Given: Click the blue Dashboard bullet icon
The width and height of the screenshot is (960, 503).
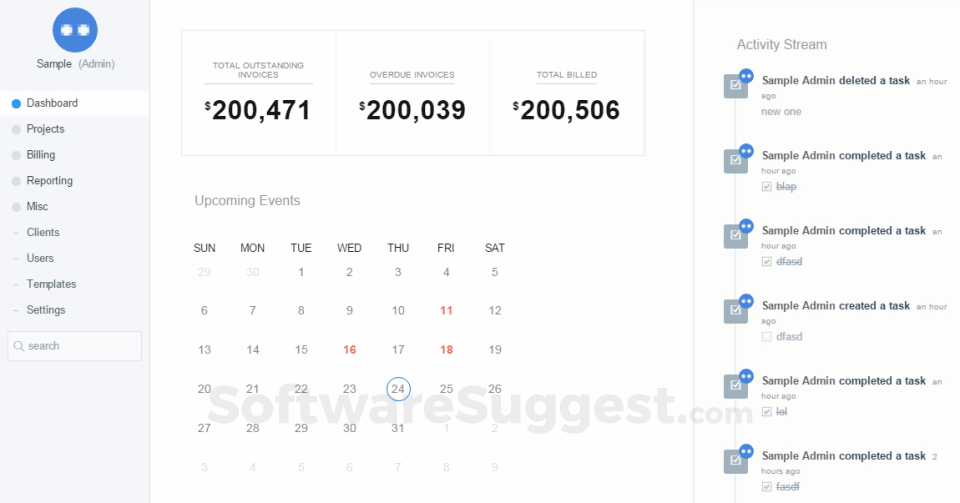Looking at the screenshot, I should tap(17, 103).
